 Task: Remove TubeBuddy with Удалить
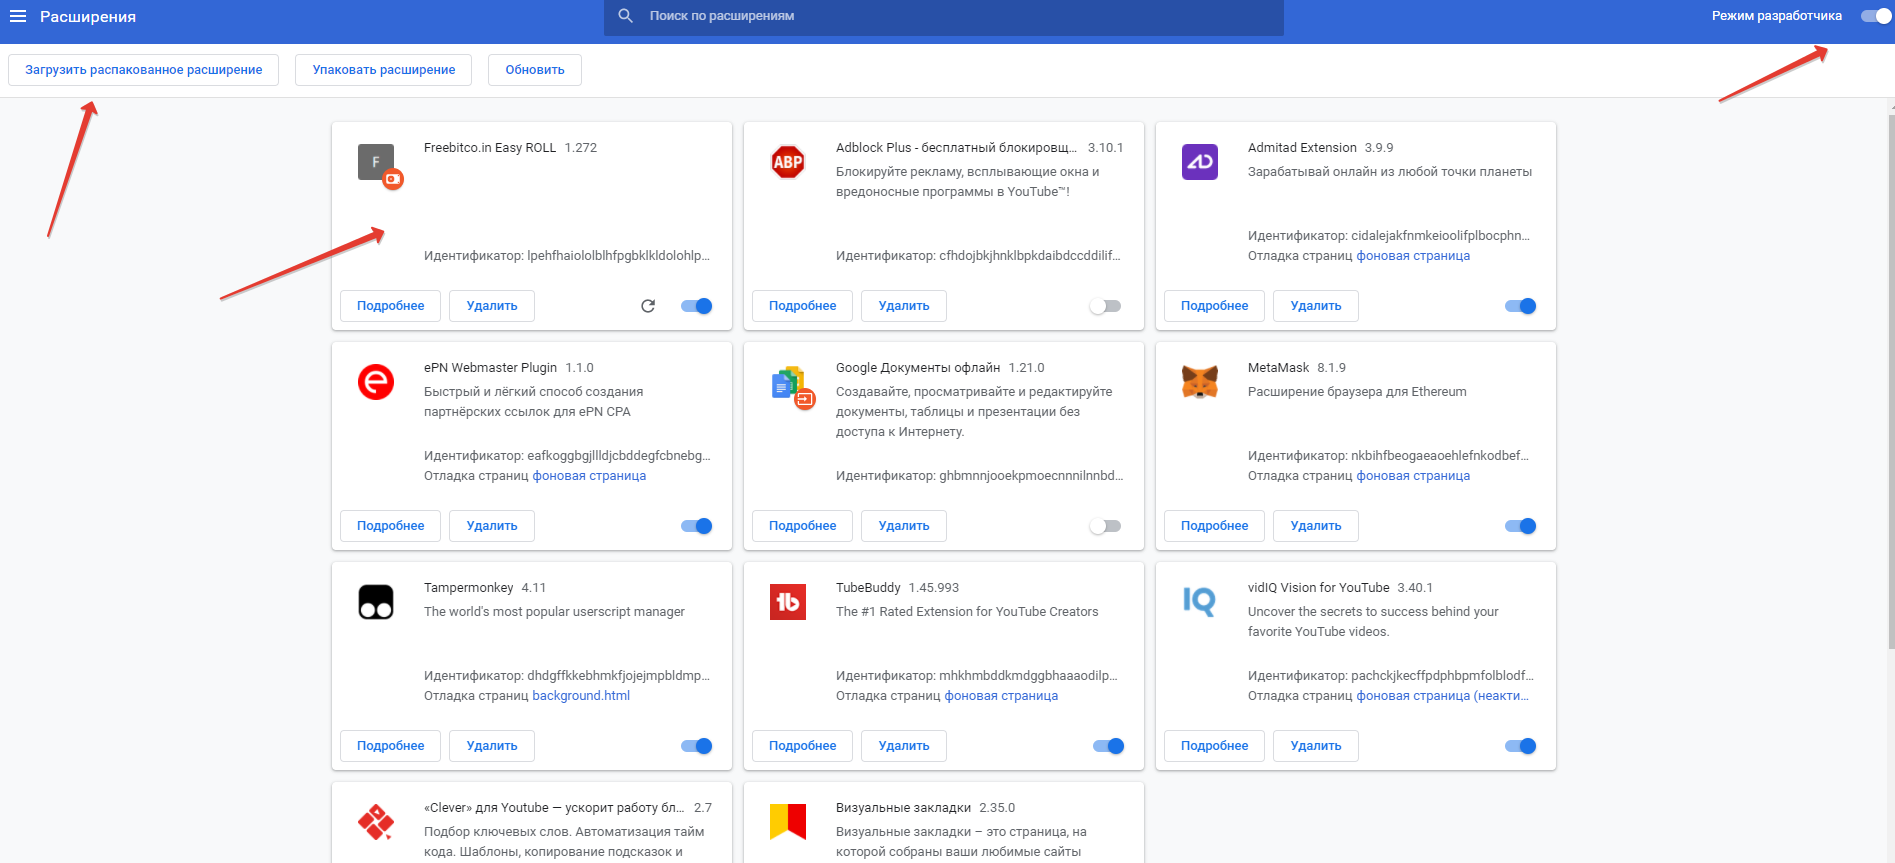(904, 746)
